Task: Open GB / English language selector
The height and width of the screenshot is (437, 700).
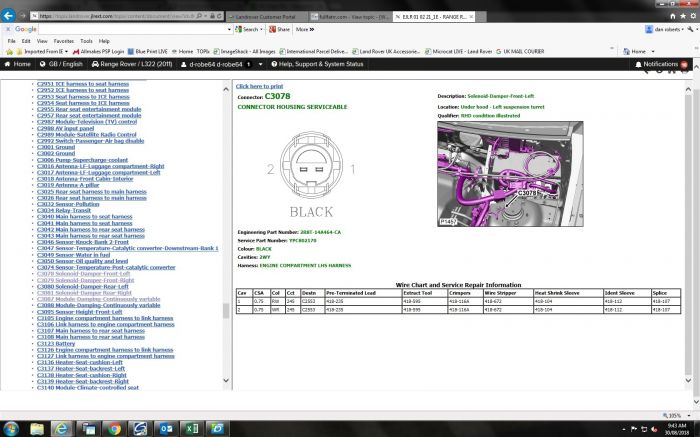Action: coord(61,64)
